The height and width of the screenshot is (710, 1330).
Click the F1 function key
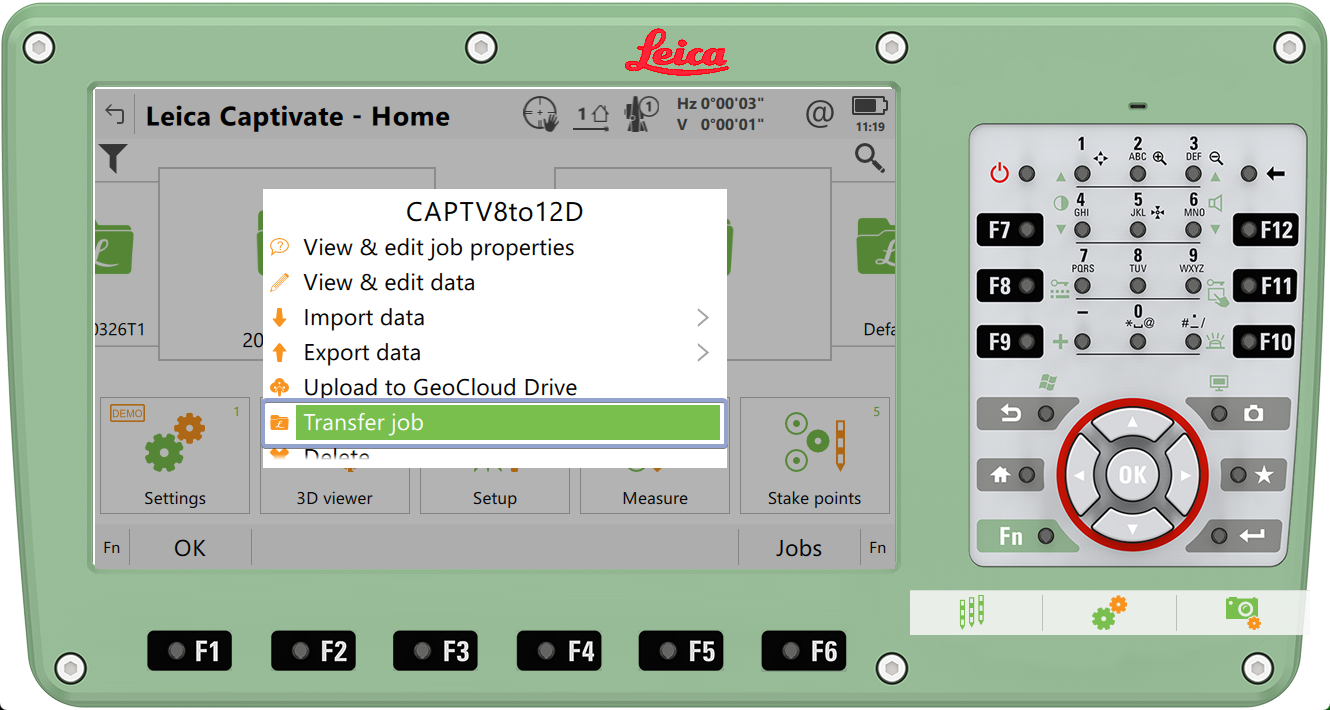point(190,651)
